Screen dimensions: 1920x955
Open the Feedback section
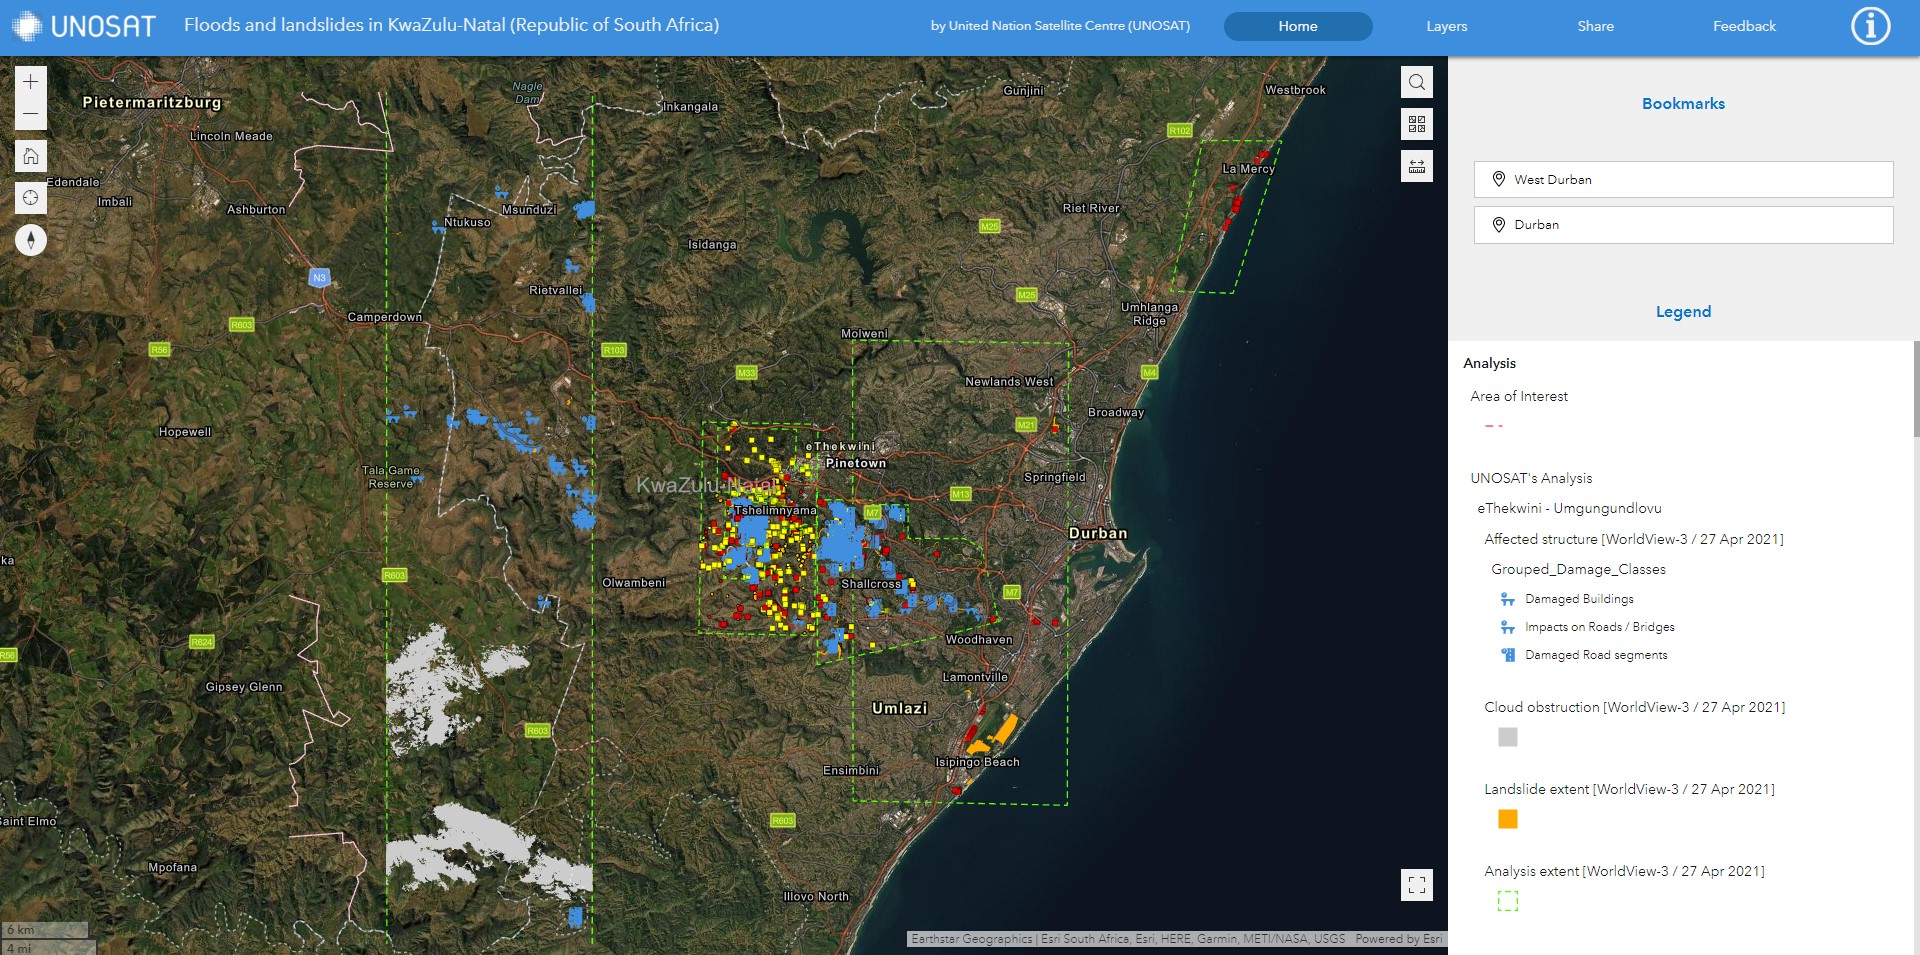click(1744, 26)
